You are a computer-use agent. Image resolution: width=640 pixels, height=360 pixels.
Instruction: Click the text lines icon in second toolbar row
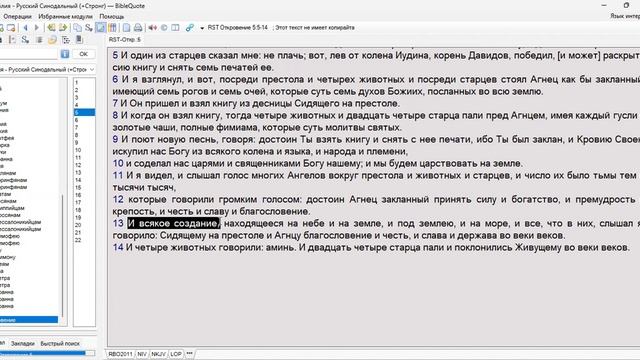click(39, 40)
